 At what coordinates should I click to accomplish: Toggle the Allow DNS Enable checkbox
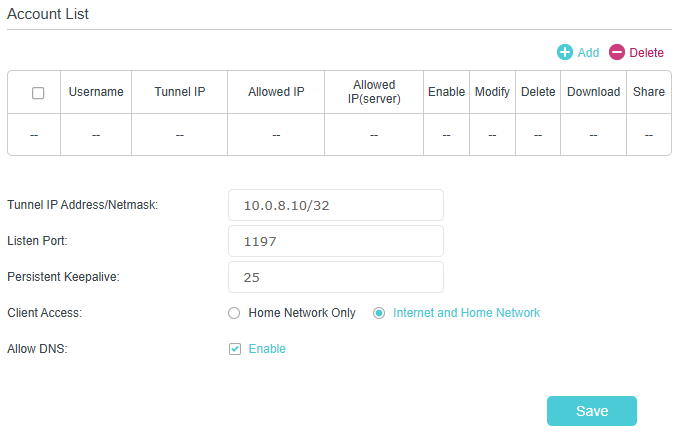[x=235, y=349]
